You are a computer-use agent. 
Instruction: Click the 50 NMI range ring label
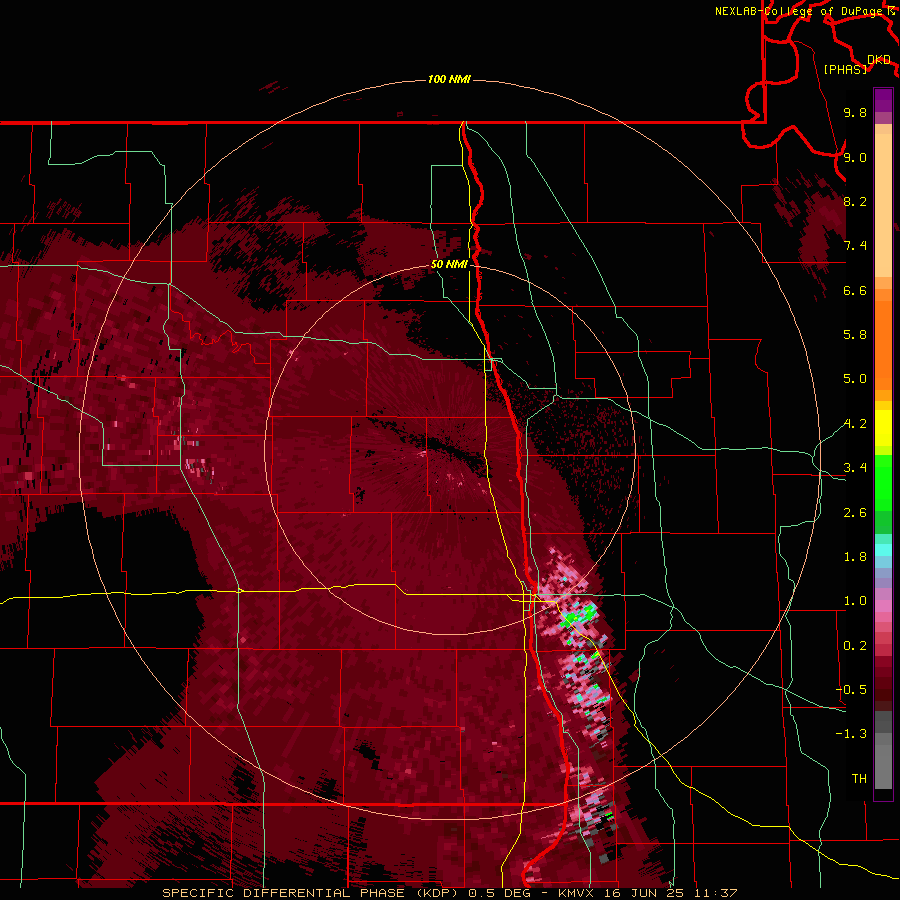pyautogui.click(x=449, y=264)
